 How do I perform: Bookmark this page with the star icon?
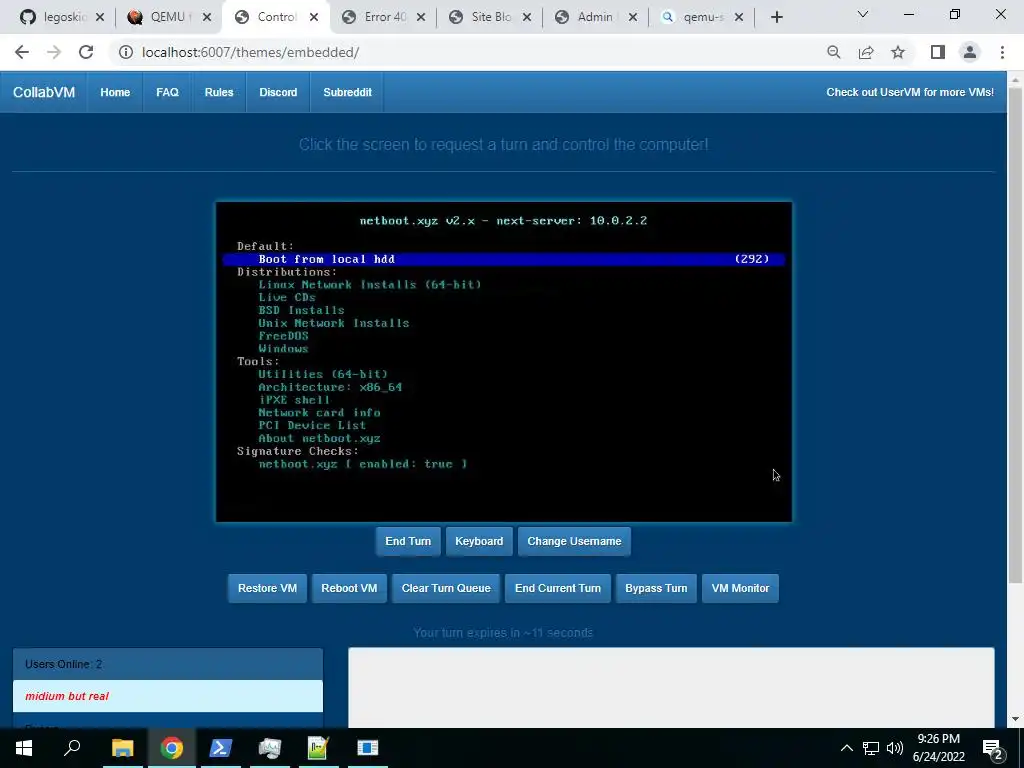(898, 52)
